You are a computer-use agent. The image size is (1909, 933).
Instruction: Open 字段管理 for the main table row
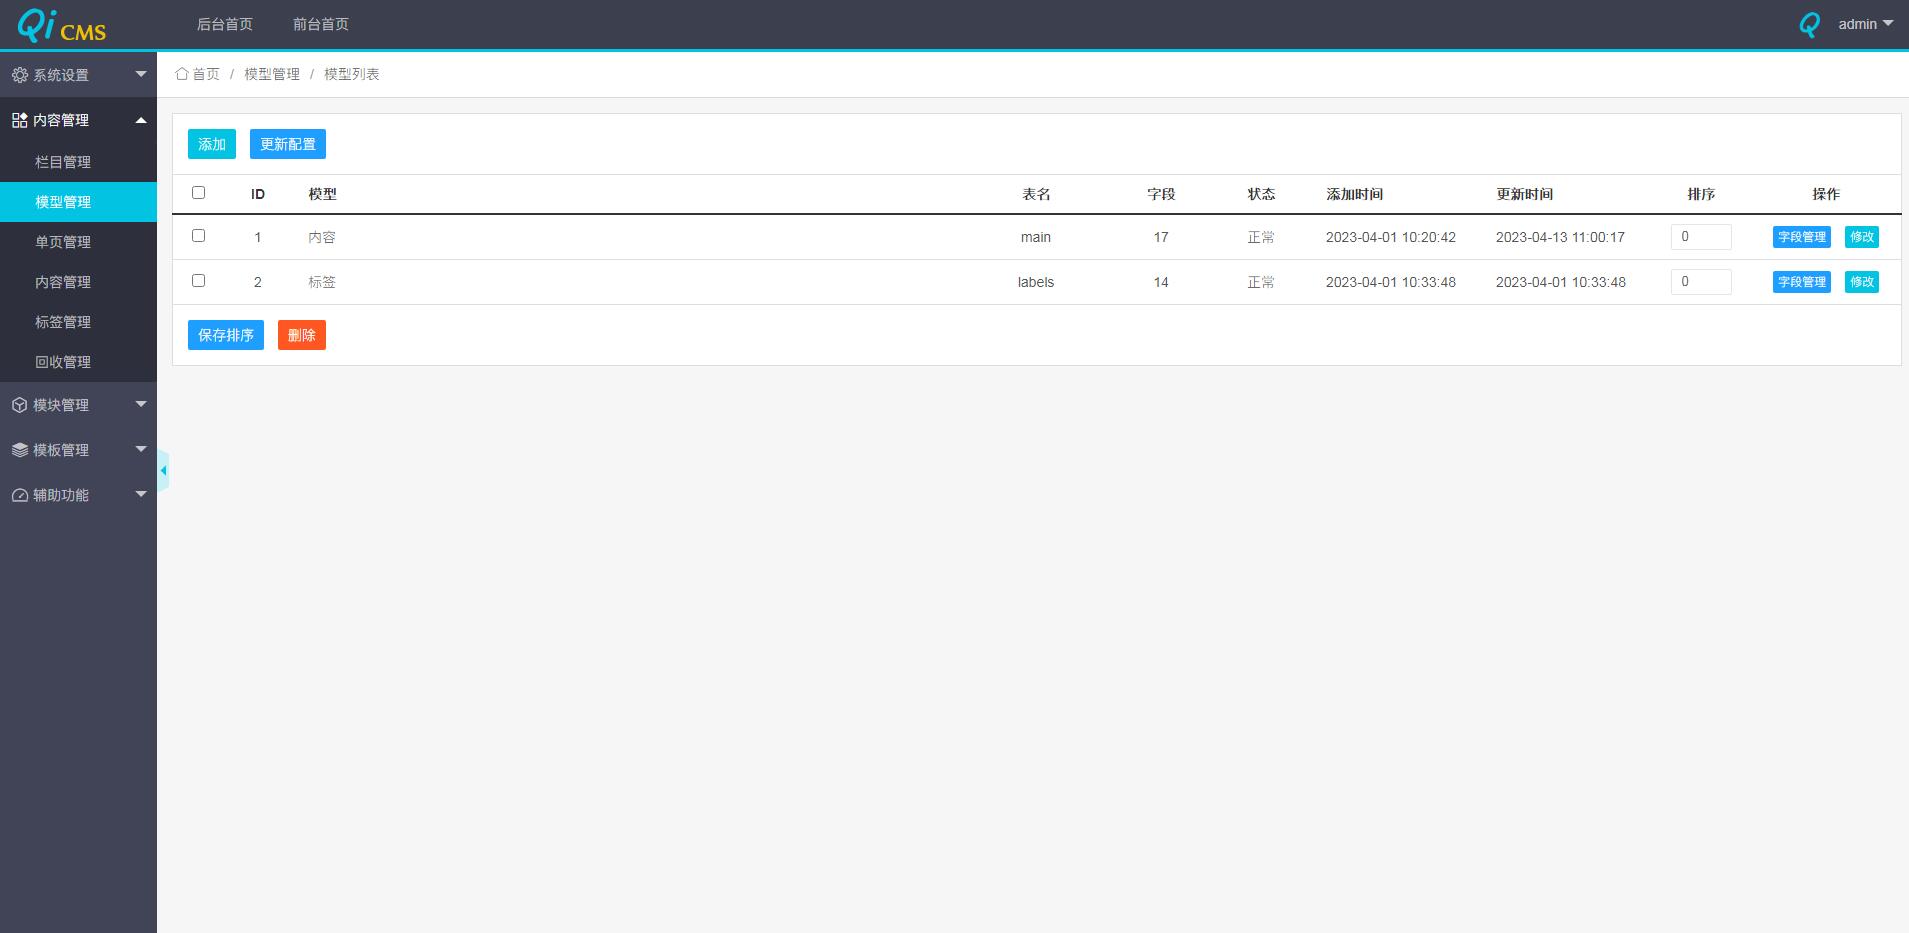(x=1802, y=237)
